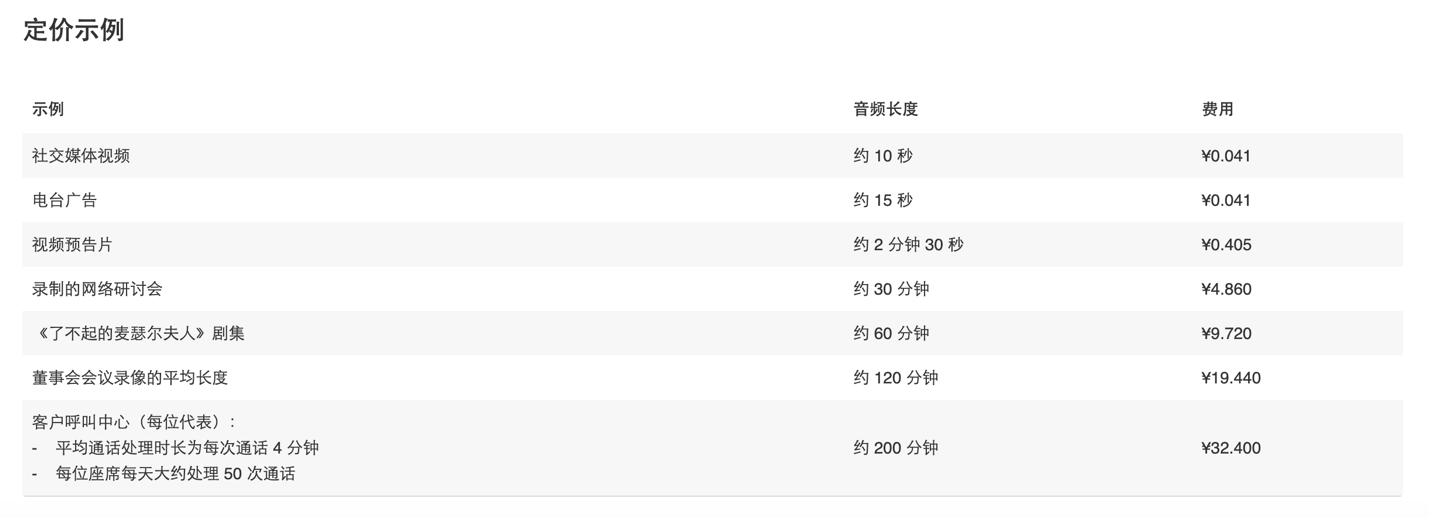The width and height of the screenshot is (1429, 518).
Task: Click the 视频预告片 row label
Action: [x=73, y=244]
